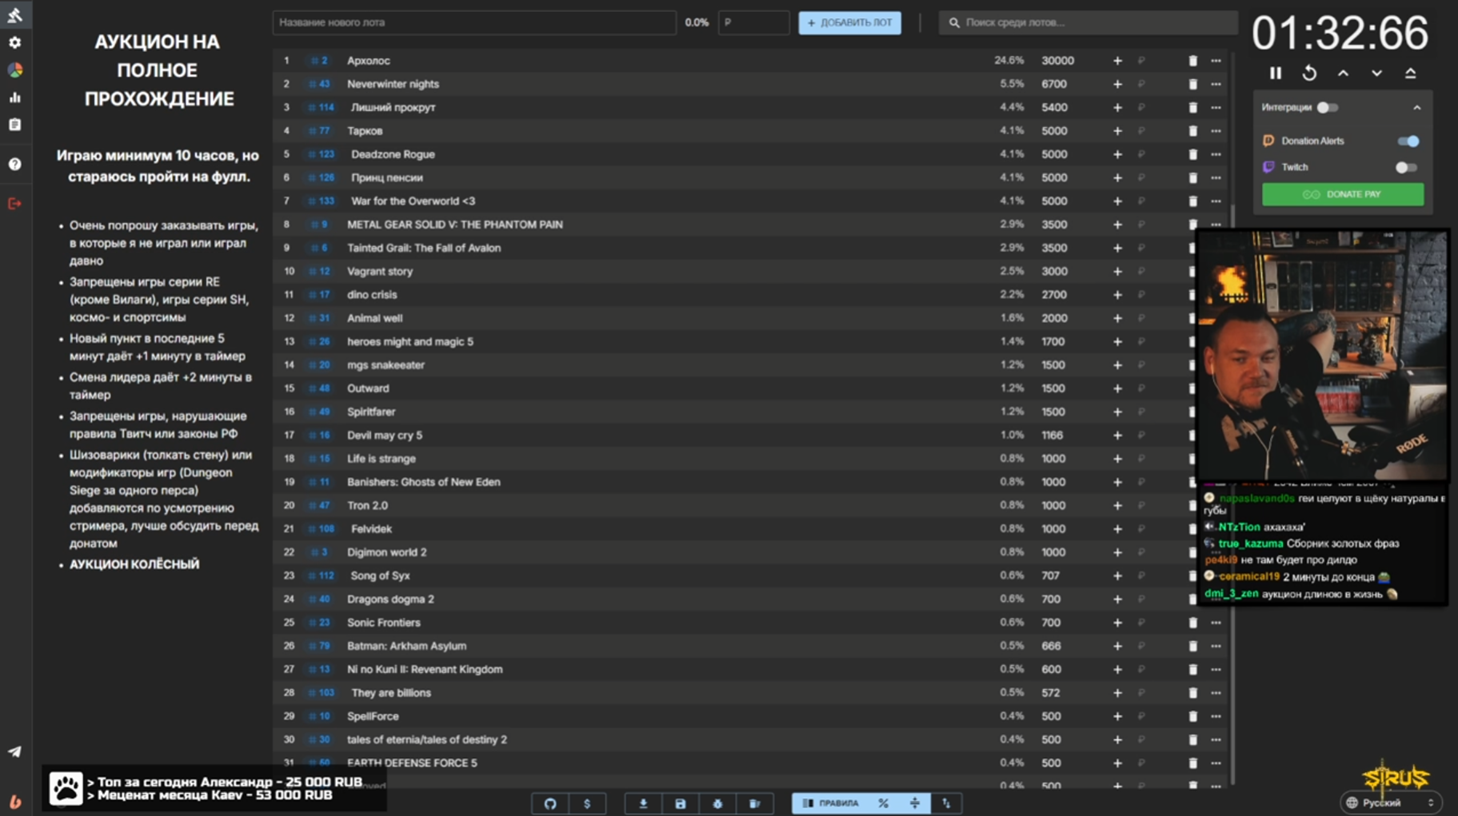The image size is (1458, 816).
Task: Subtract time with the timer down chevron
Action: click(x=1377, y=73)
